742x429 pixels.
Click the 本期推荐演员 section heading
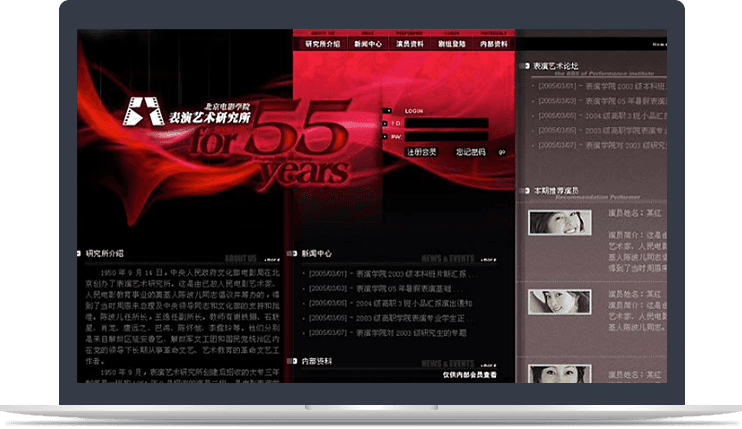556,191
